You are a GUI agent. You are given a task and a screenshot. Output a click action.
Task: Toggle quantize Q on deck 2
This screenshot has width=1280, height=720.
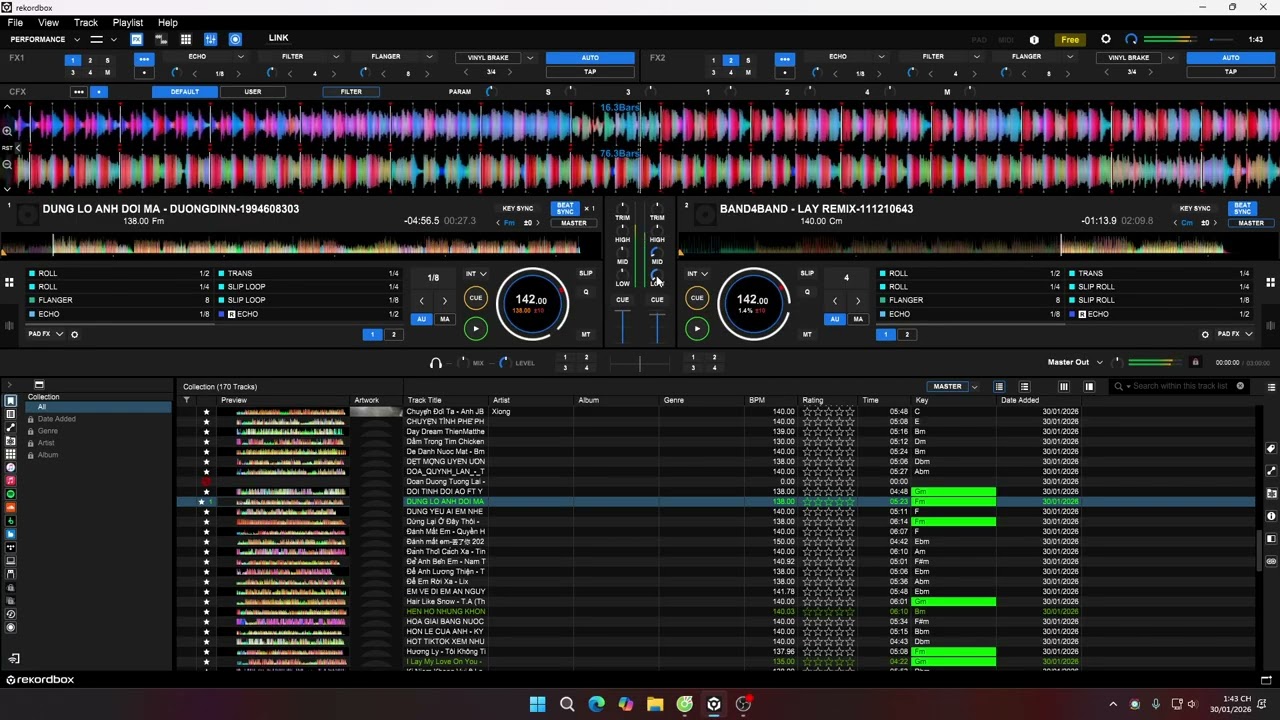click(807, 293)
